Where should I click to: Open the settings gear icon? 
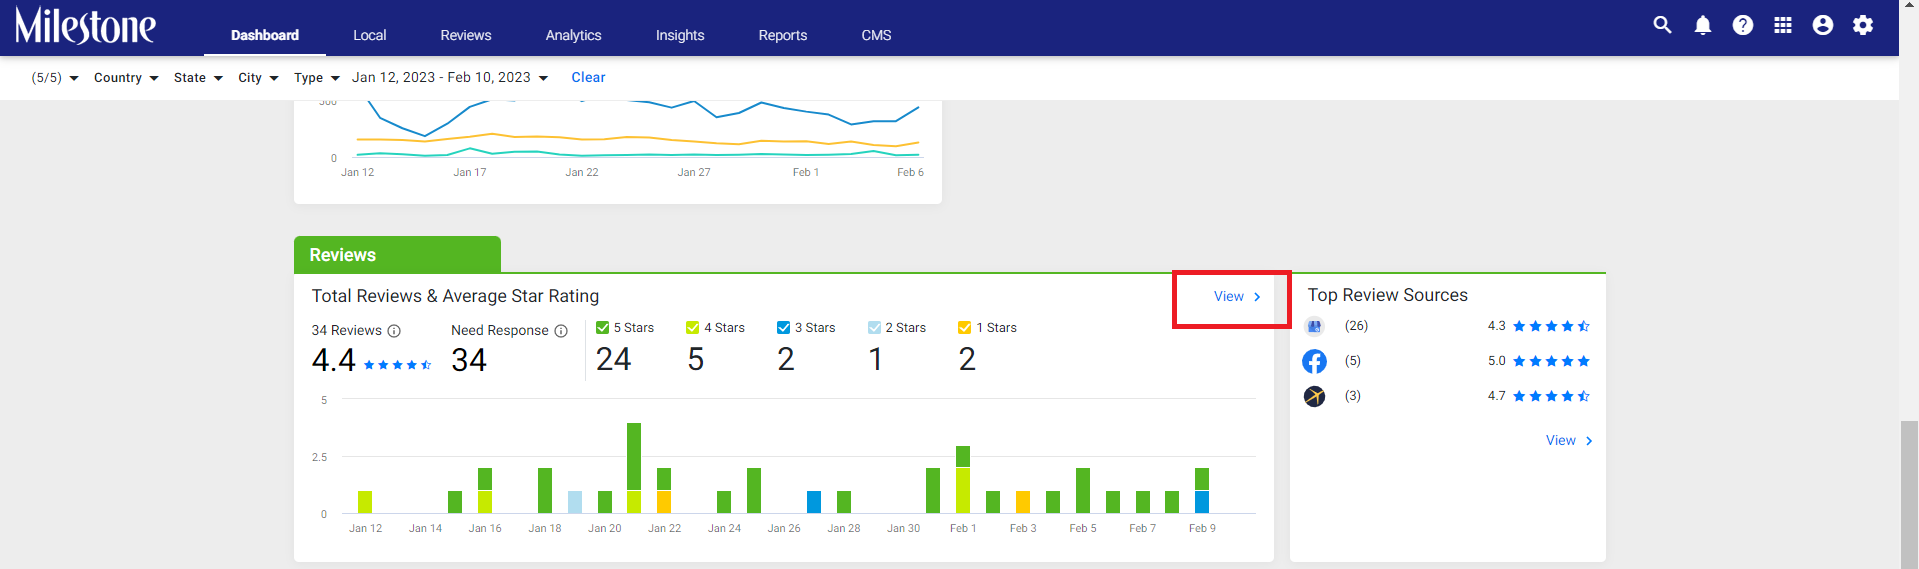1863,25
